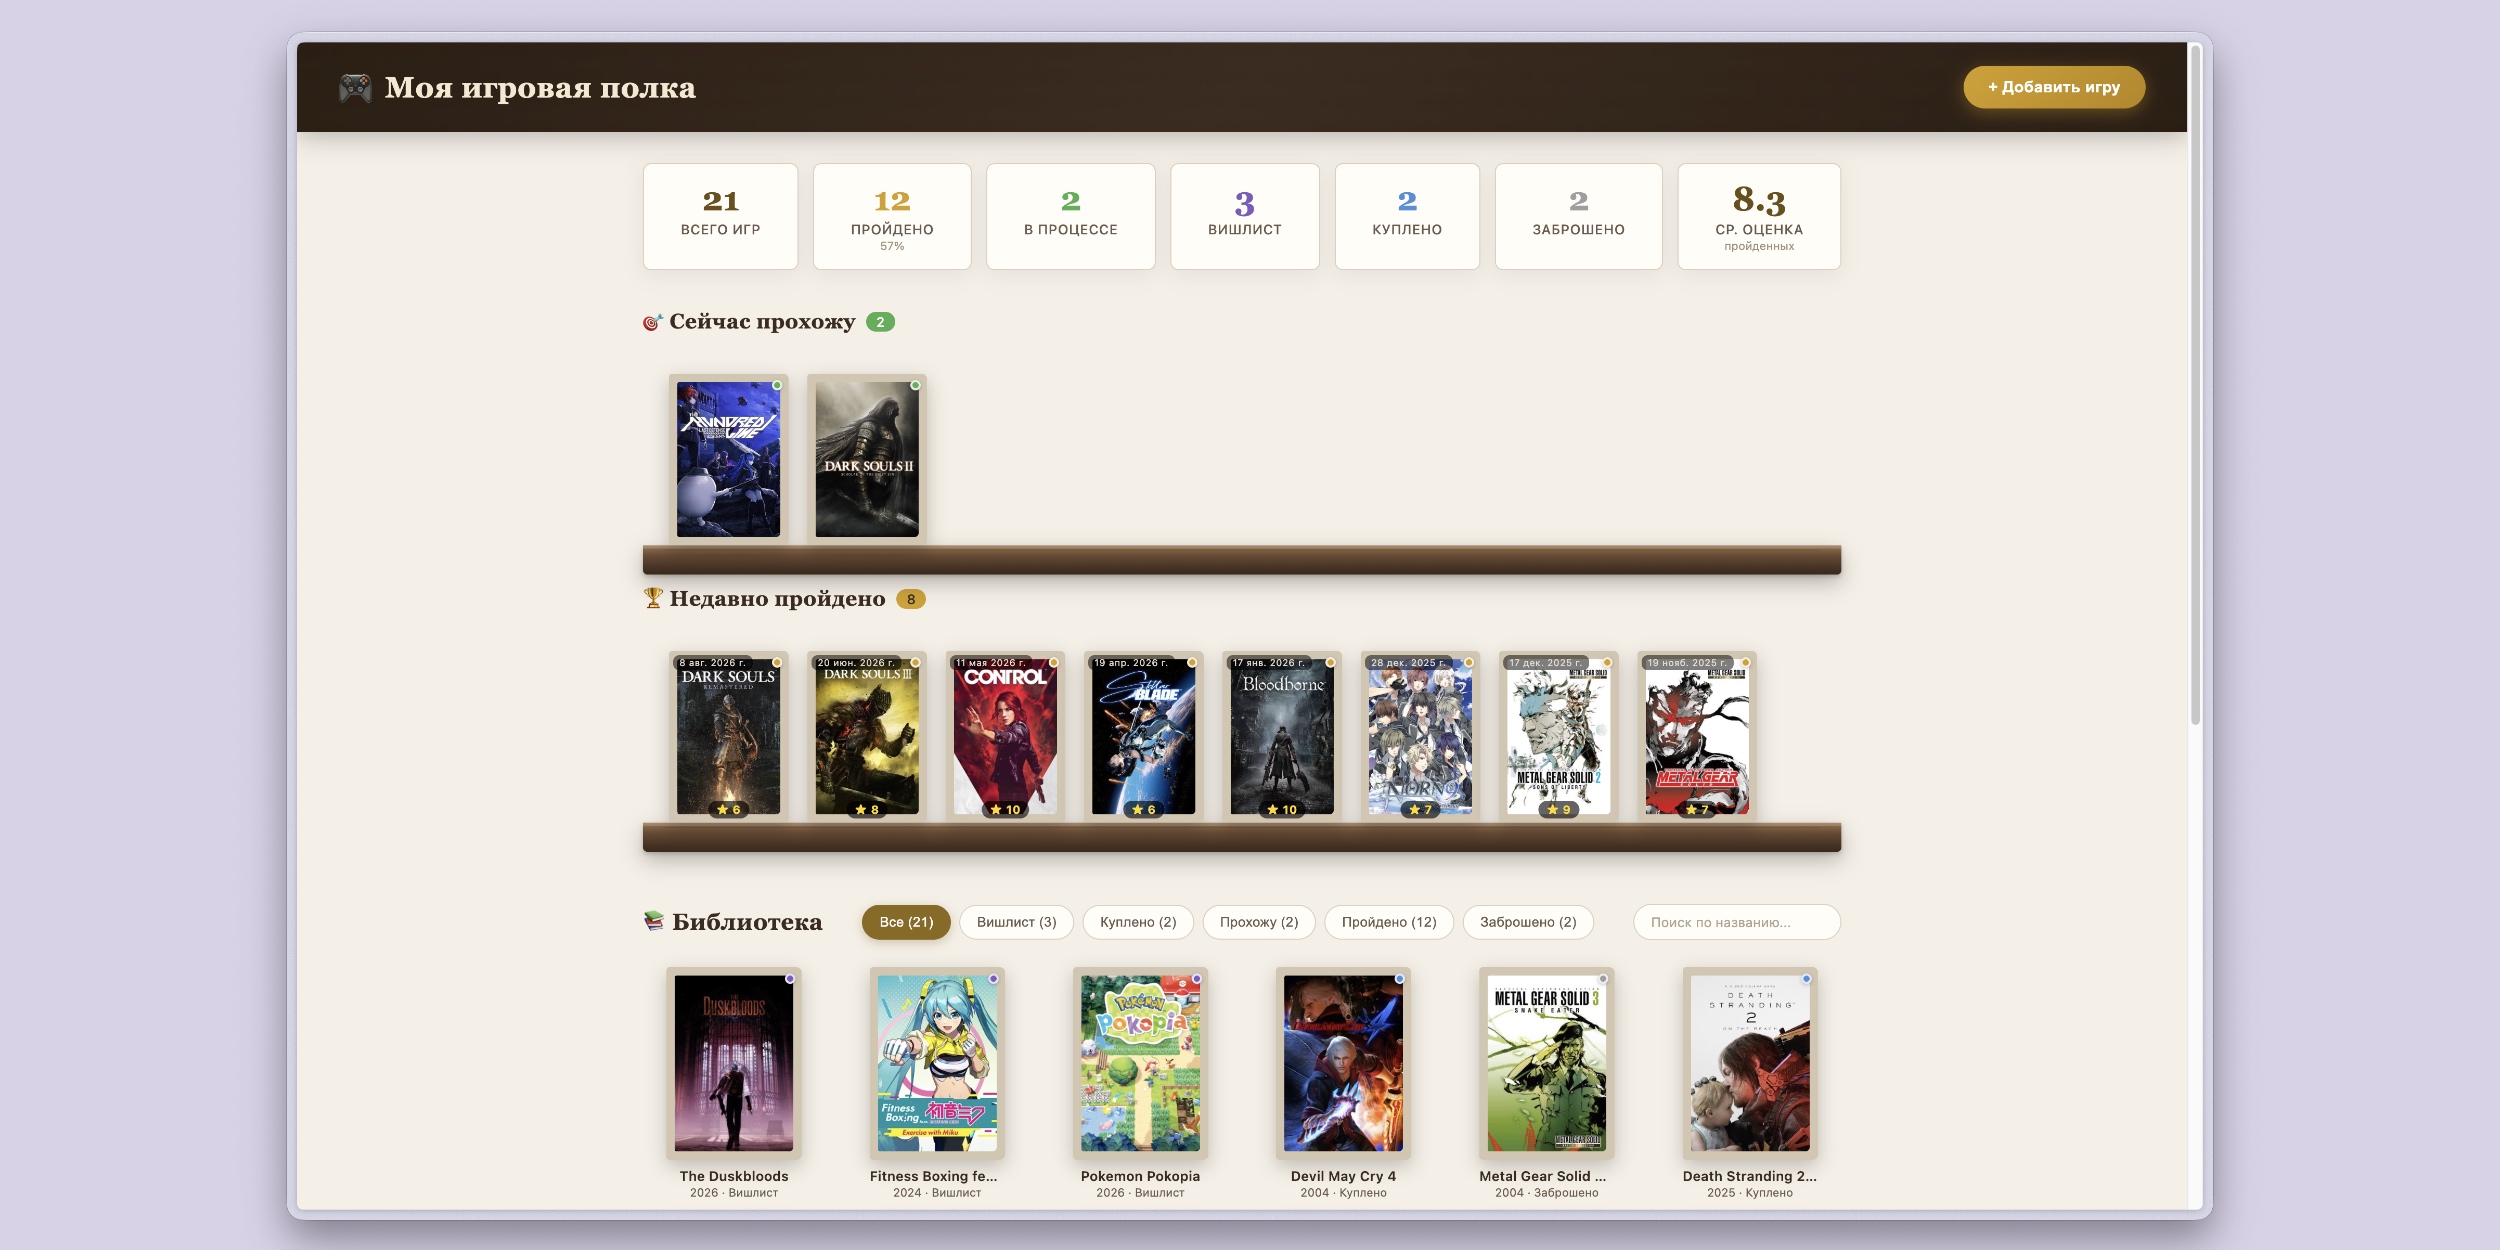
Task: Filter library by Куплено (2)
Action: [x=1138, y=922]
